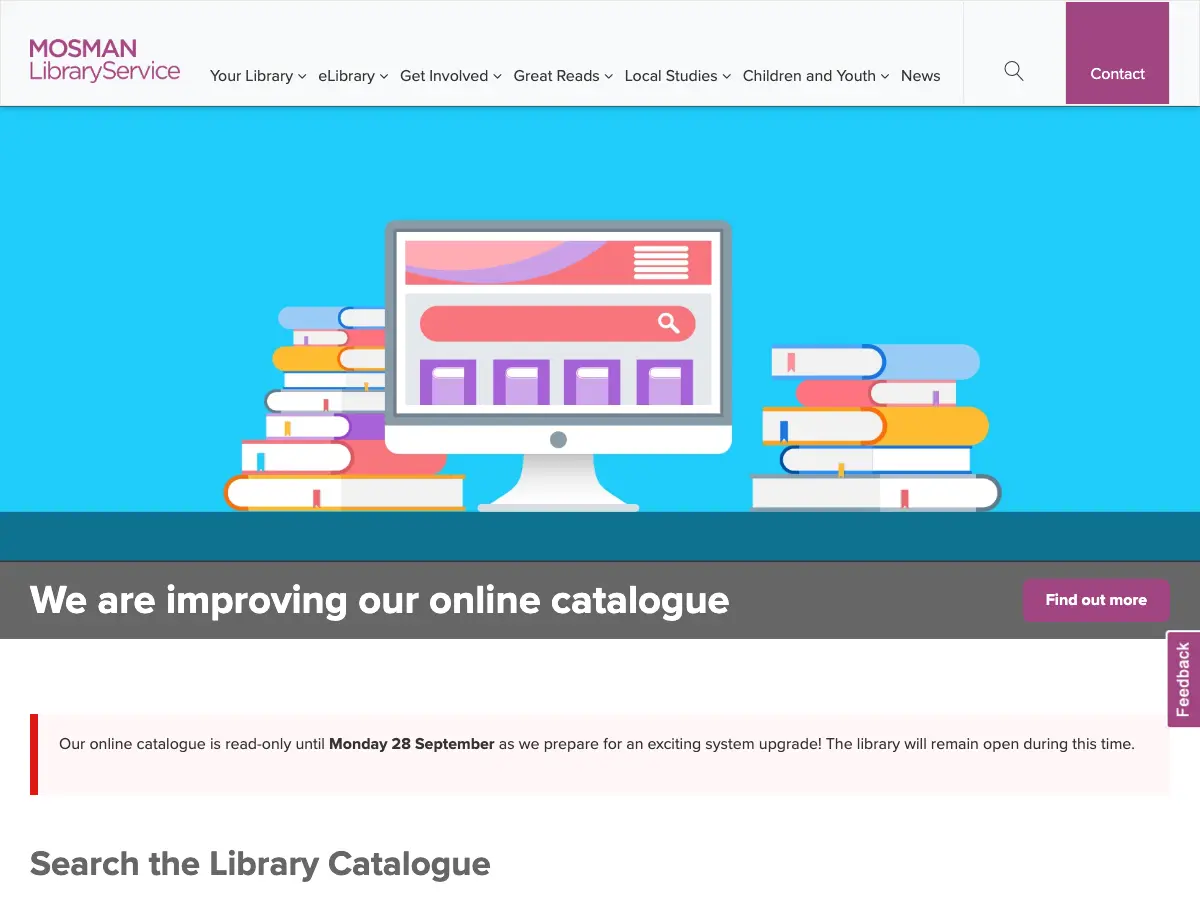This screenshot has width=1200, height=900.
Task: Click the Mosman Library Service logo
Action: (x=105, y=60)
